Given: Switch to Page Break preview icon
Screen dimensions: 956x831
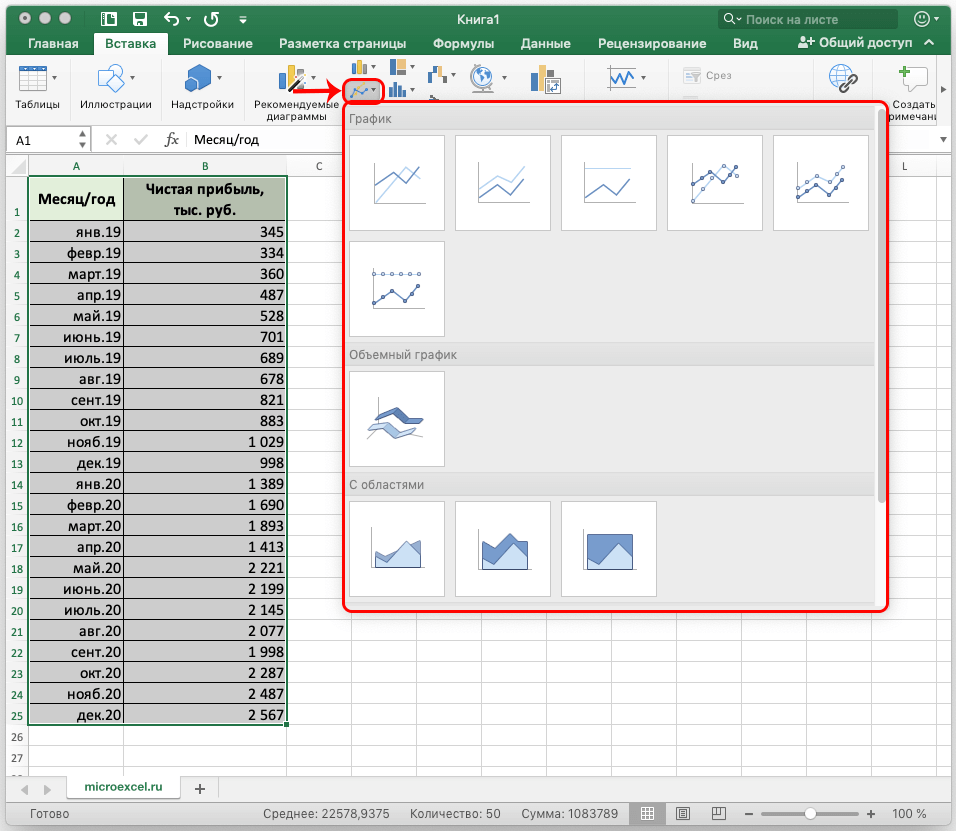Looking at the screenshot, I should pyautogui.click(x=719, y=813).
